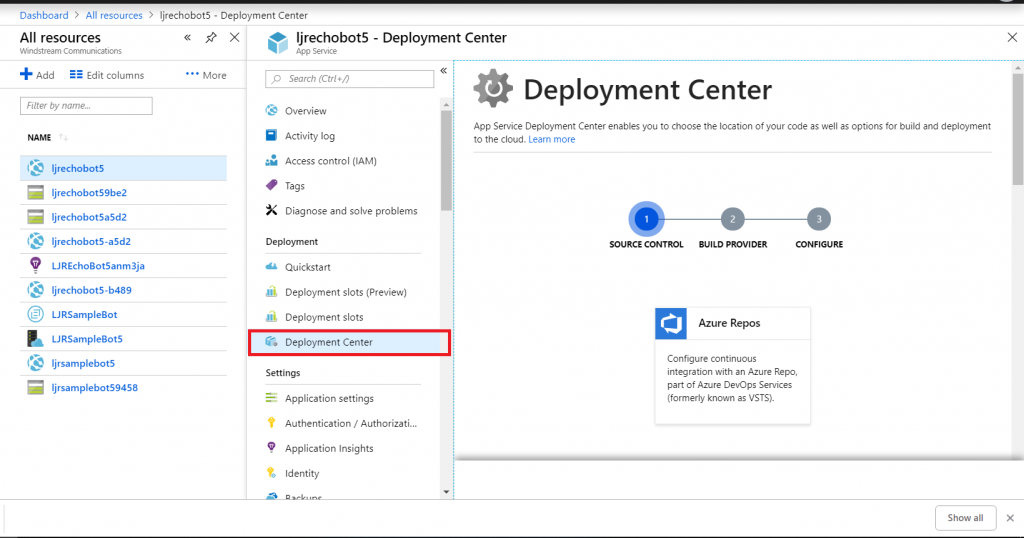Focus the Filter by name field
Screen dimensions: 1024x538
point(86,106)
